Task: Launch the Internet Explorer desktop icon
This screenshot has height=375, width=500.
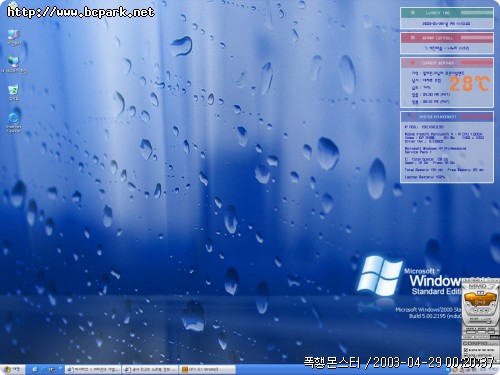Action: pos(14,122)
